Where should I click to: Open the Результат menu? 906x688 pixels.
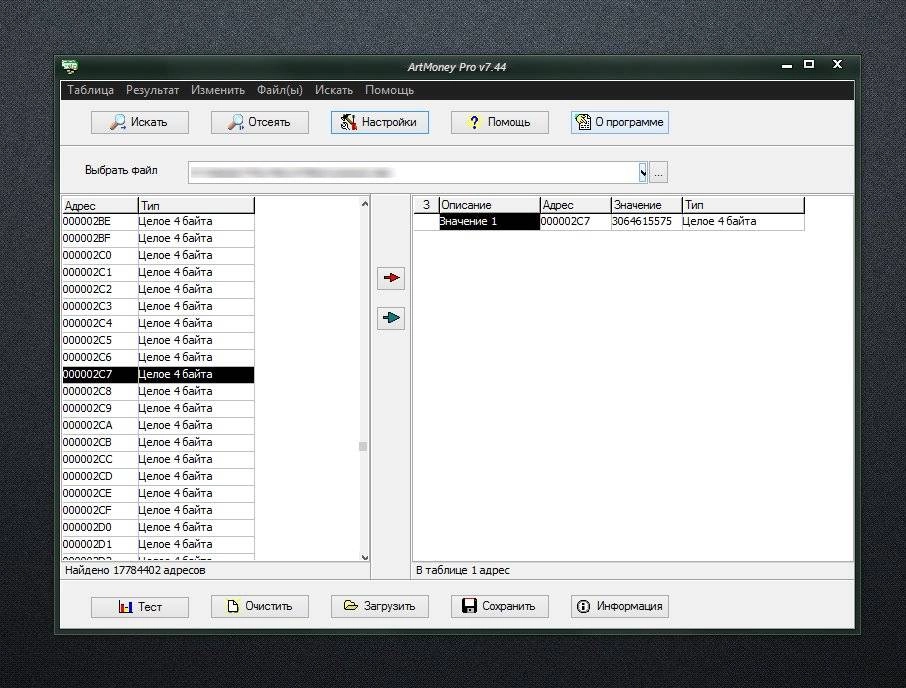(x=153, y=90)
